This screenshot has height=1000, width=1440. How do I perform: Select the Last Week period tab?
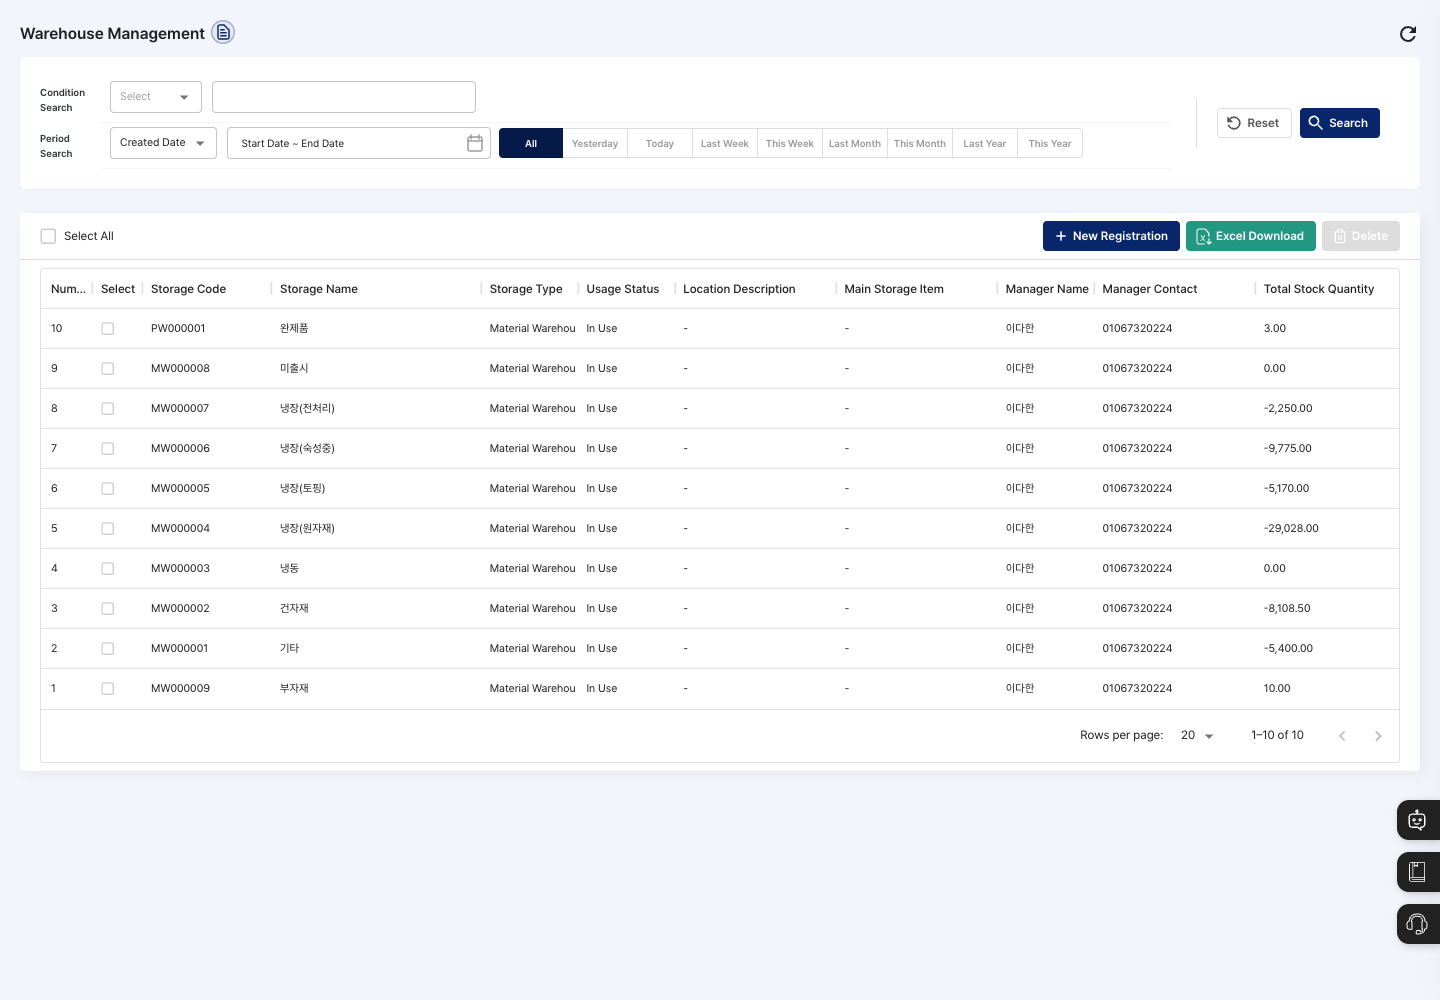tap(725, 143)
